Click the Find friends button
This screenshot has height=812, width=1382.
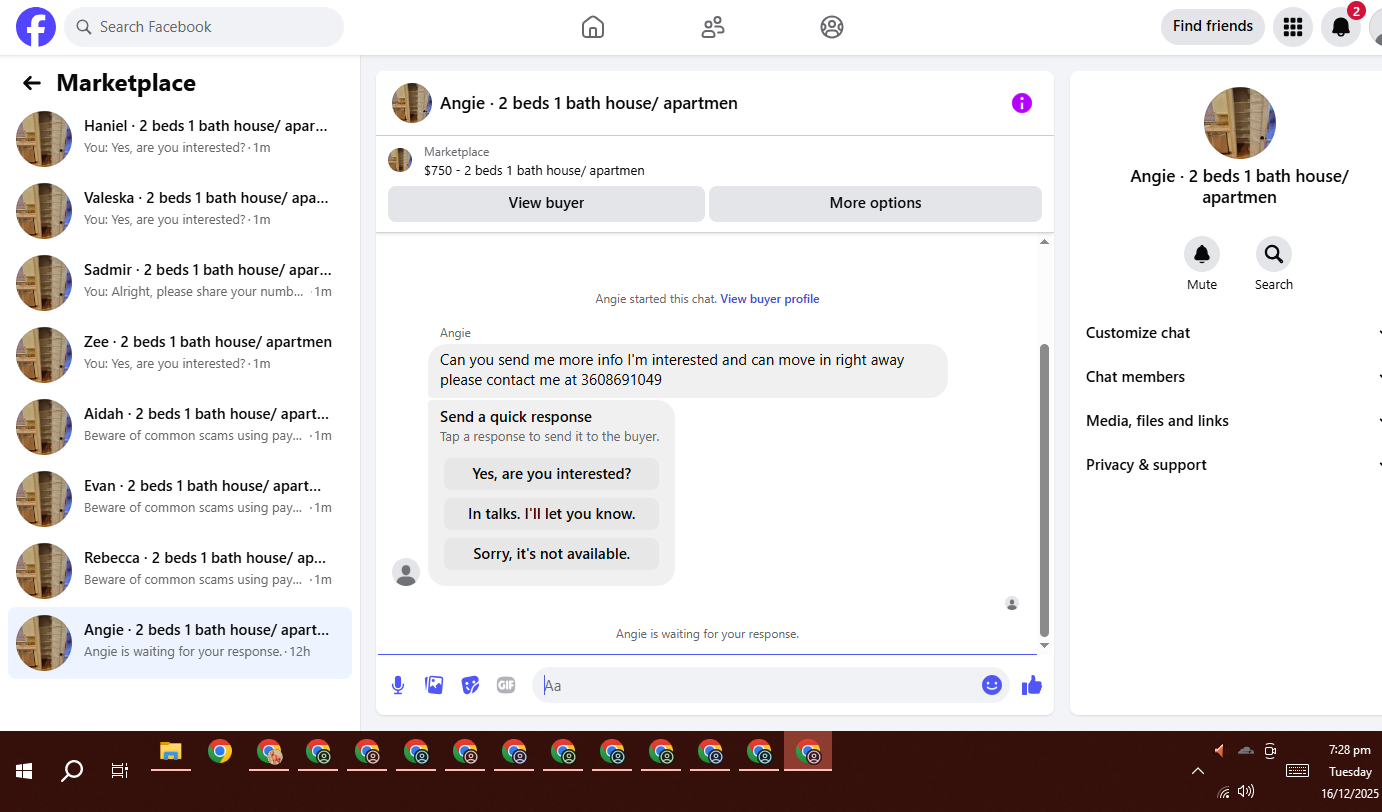coord(1213,27)
